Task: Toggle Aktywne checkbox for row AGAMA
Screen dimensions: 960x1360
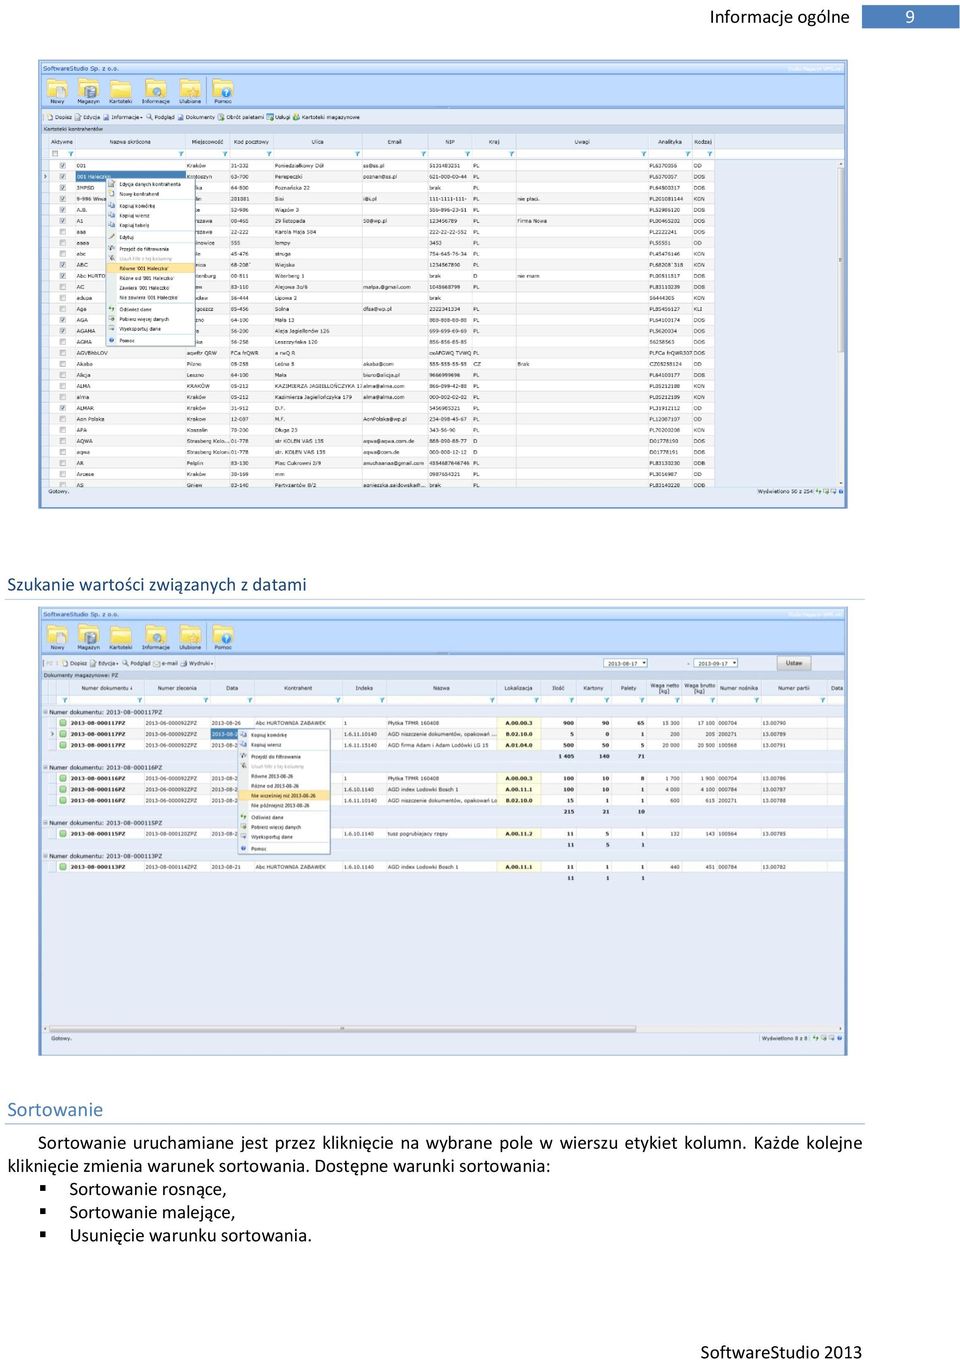Action: click(62, 331)
